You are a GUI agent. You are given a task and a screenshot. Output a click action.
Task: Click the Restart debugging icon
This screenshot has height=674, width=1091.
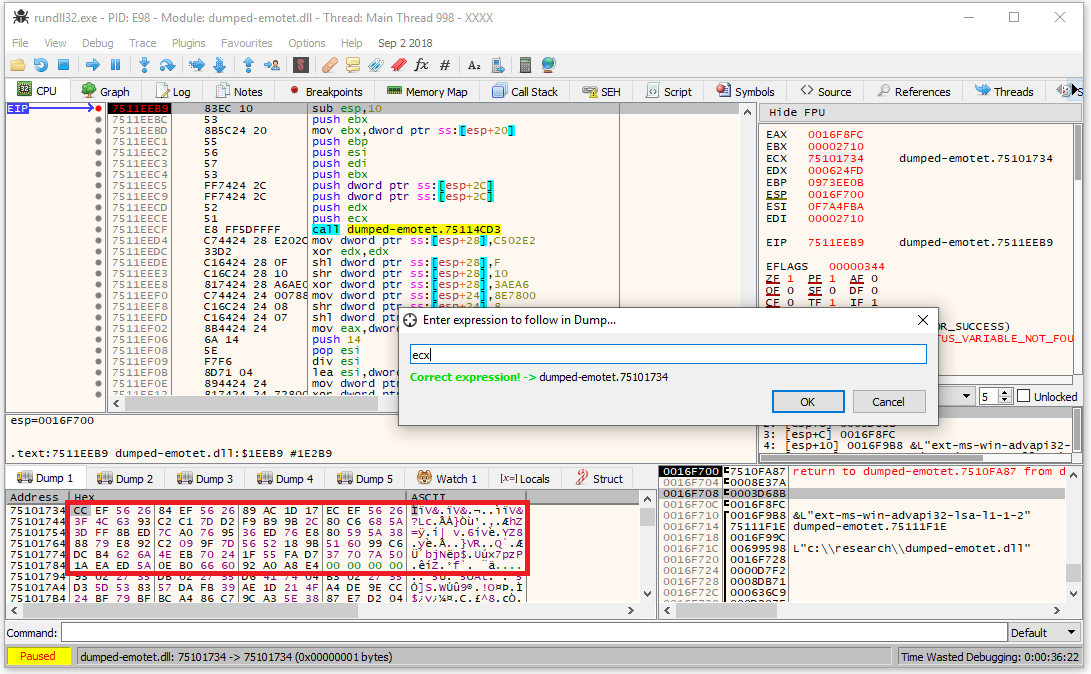tap(40, 65)
